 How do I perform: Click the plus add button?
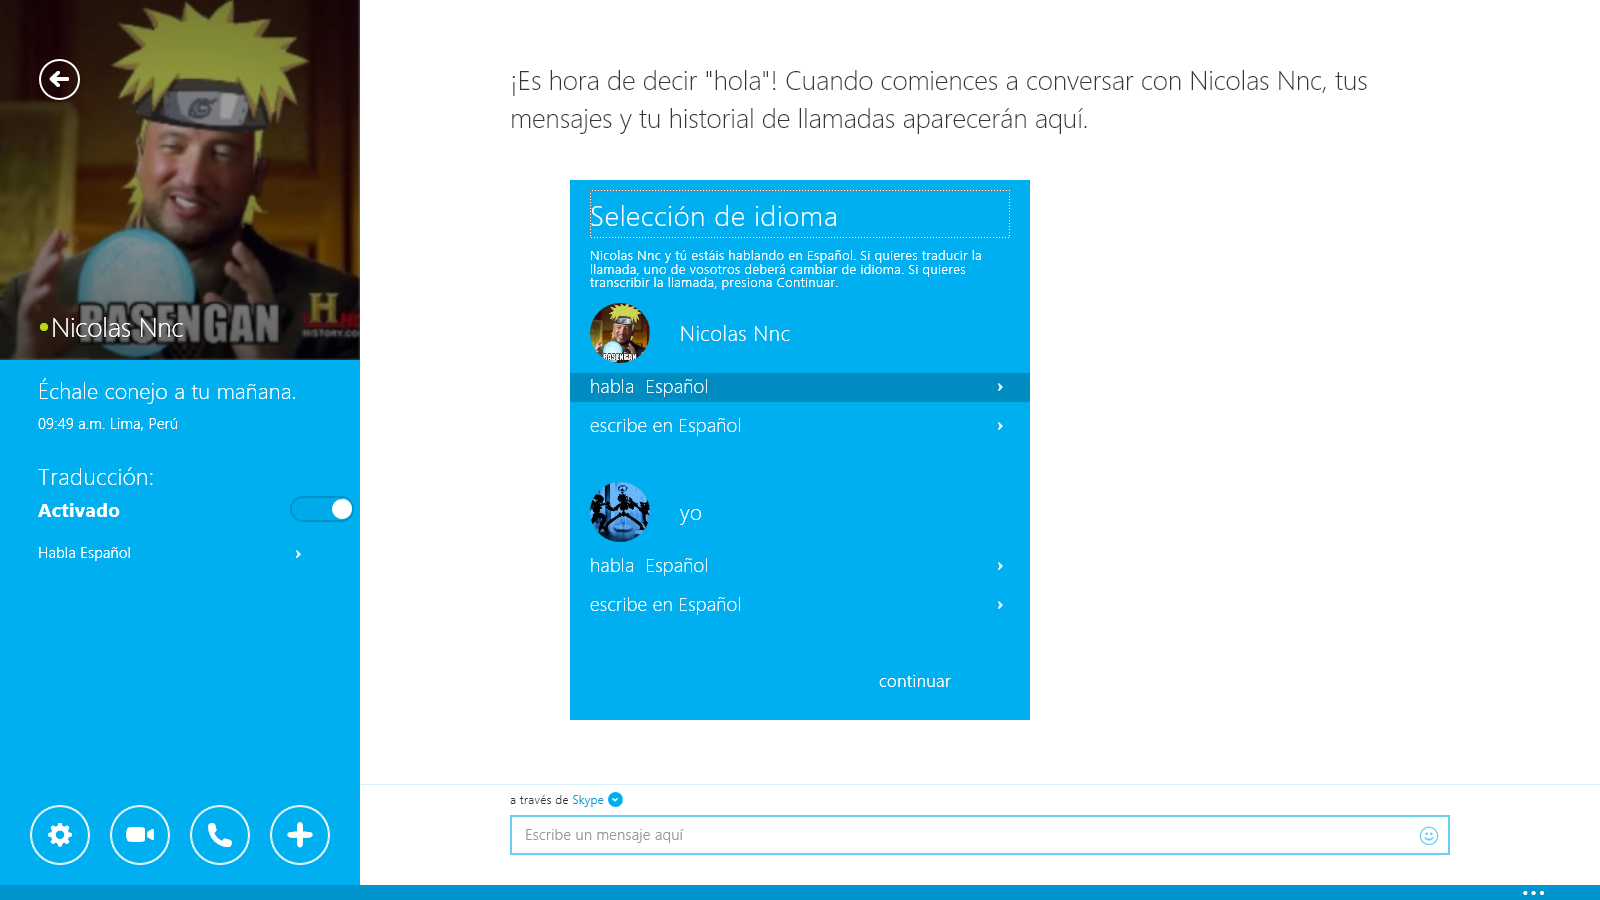pos(300,835)
